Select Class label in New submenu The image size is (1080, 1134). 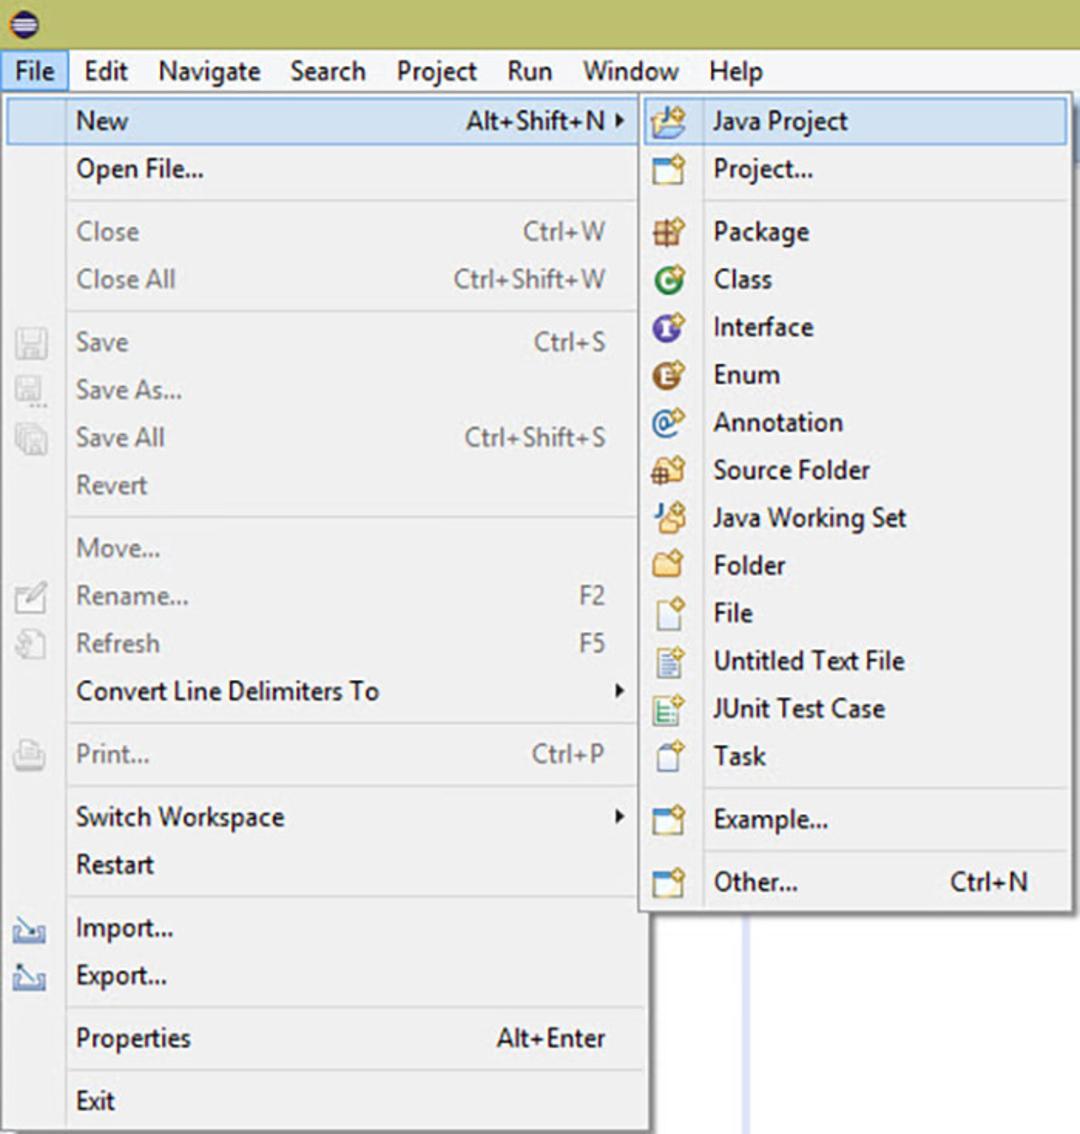click(743, 279)
